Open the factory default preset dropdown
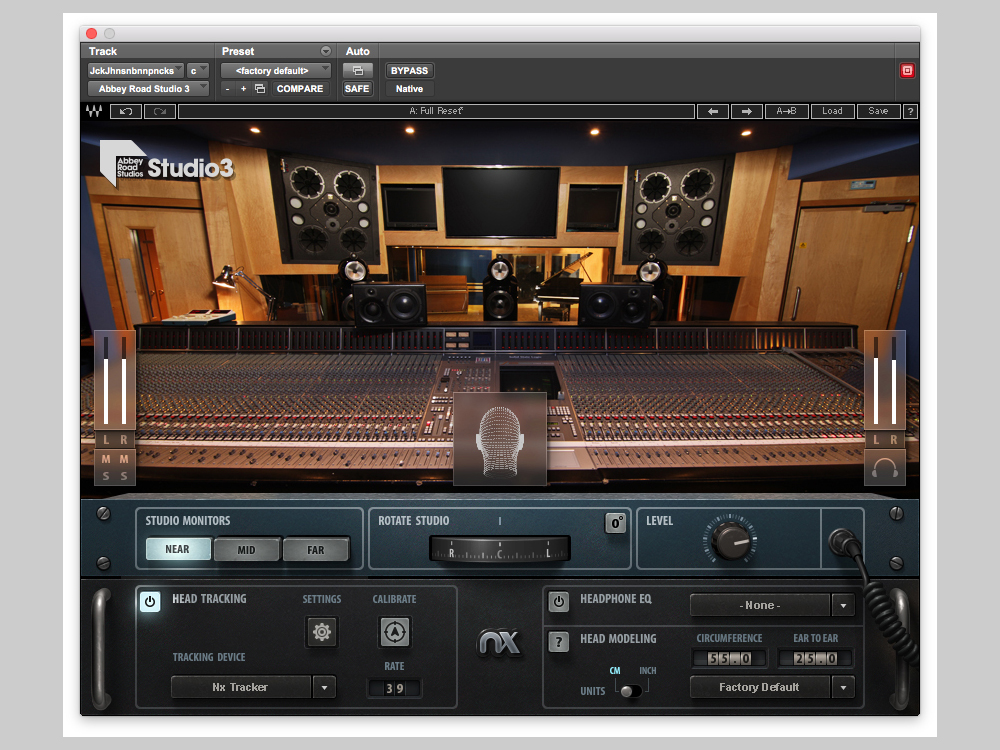The image size is (1000, 750). pos(276,71)
